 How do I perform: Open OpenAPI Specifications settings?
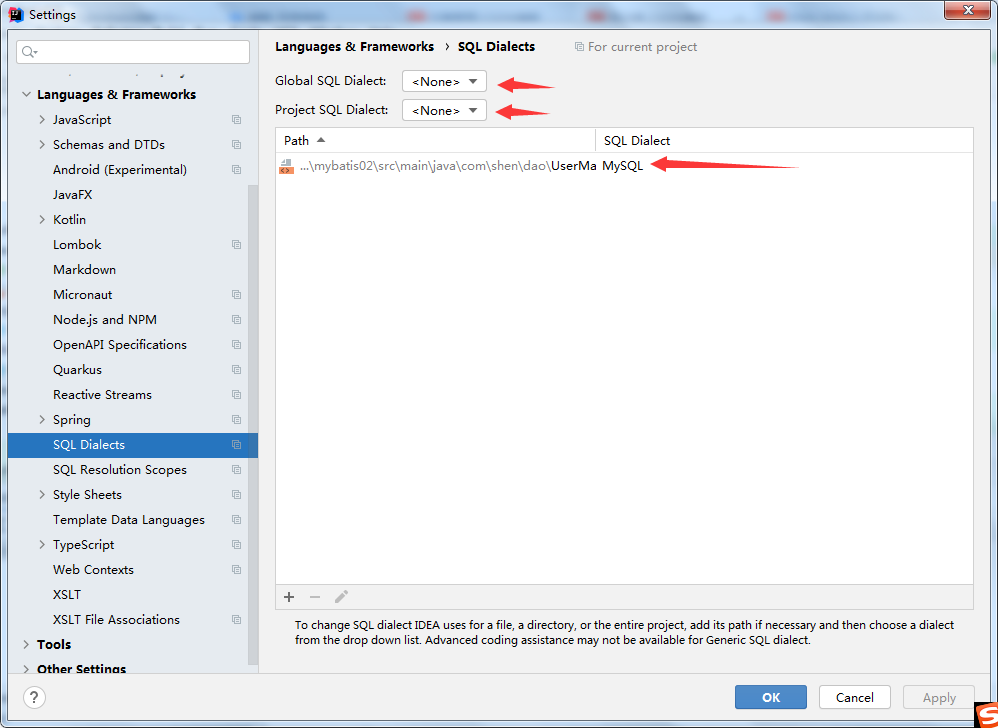pyautogui.click(x=120, y=345)
